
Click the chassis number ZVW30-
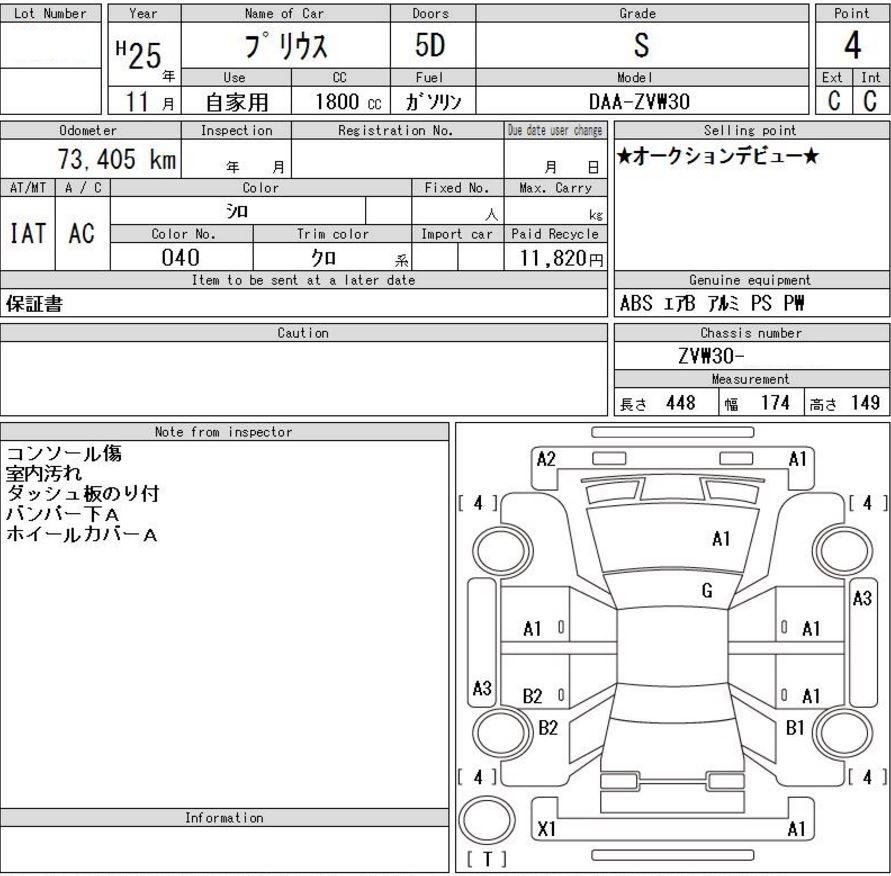pyautogui.click(x=710, y=356)
